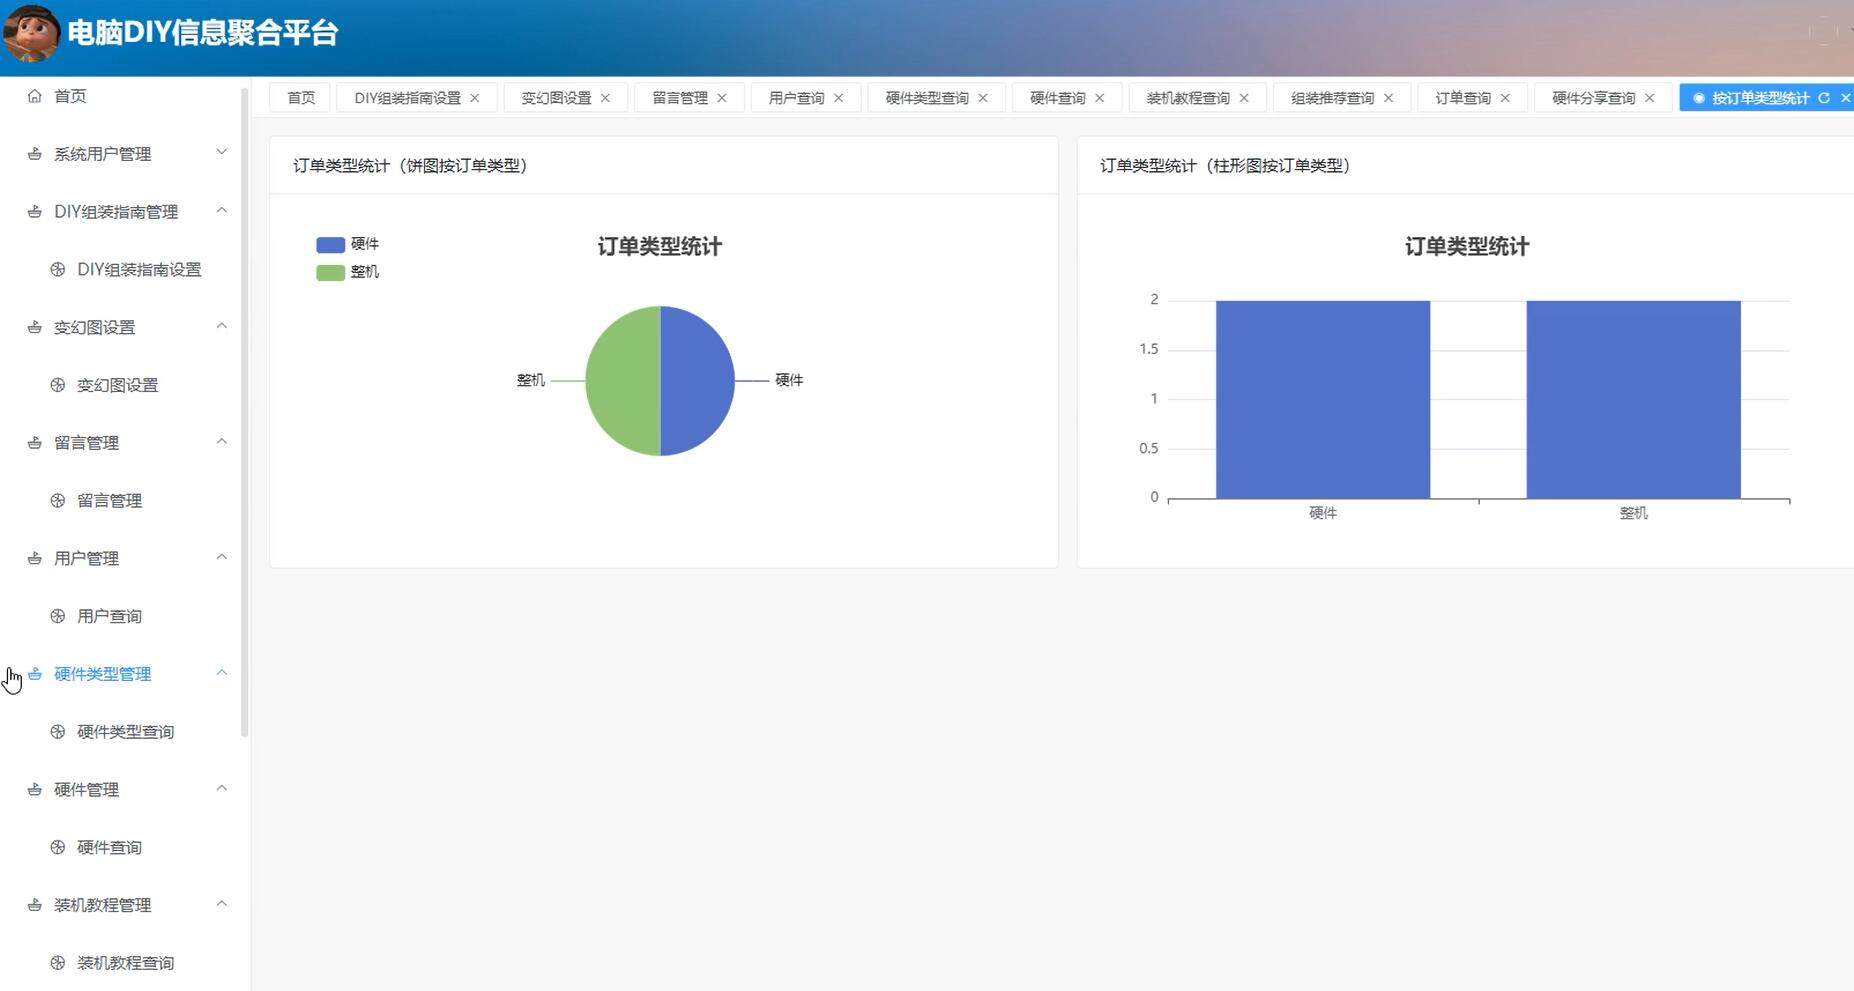Open 硬件类型查询 from the sidebar
The width and height of the screenshot is (1854, 991).
coord(122,731)
